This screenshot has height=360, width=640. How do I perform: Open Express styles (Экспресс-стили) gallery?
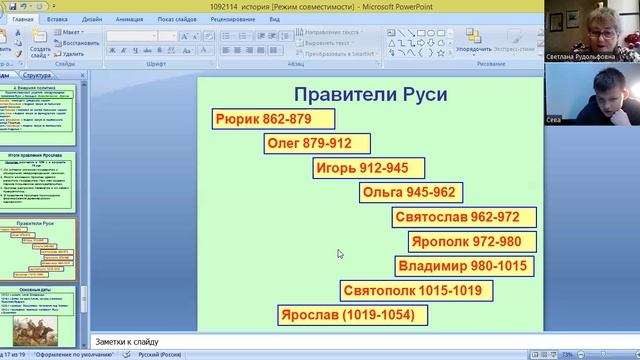[x=514, y=42]
